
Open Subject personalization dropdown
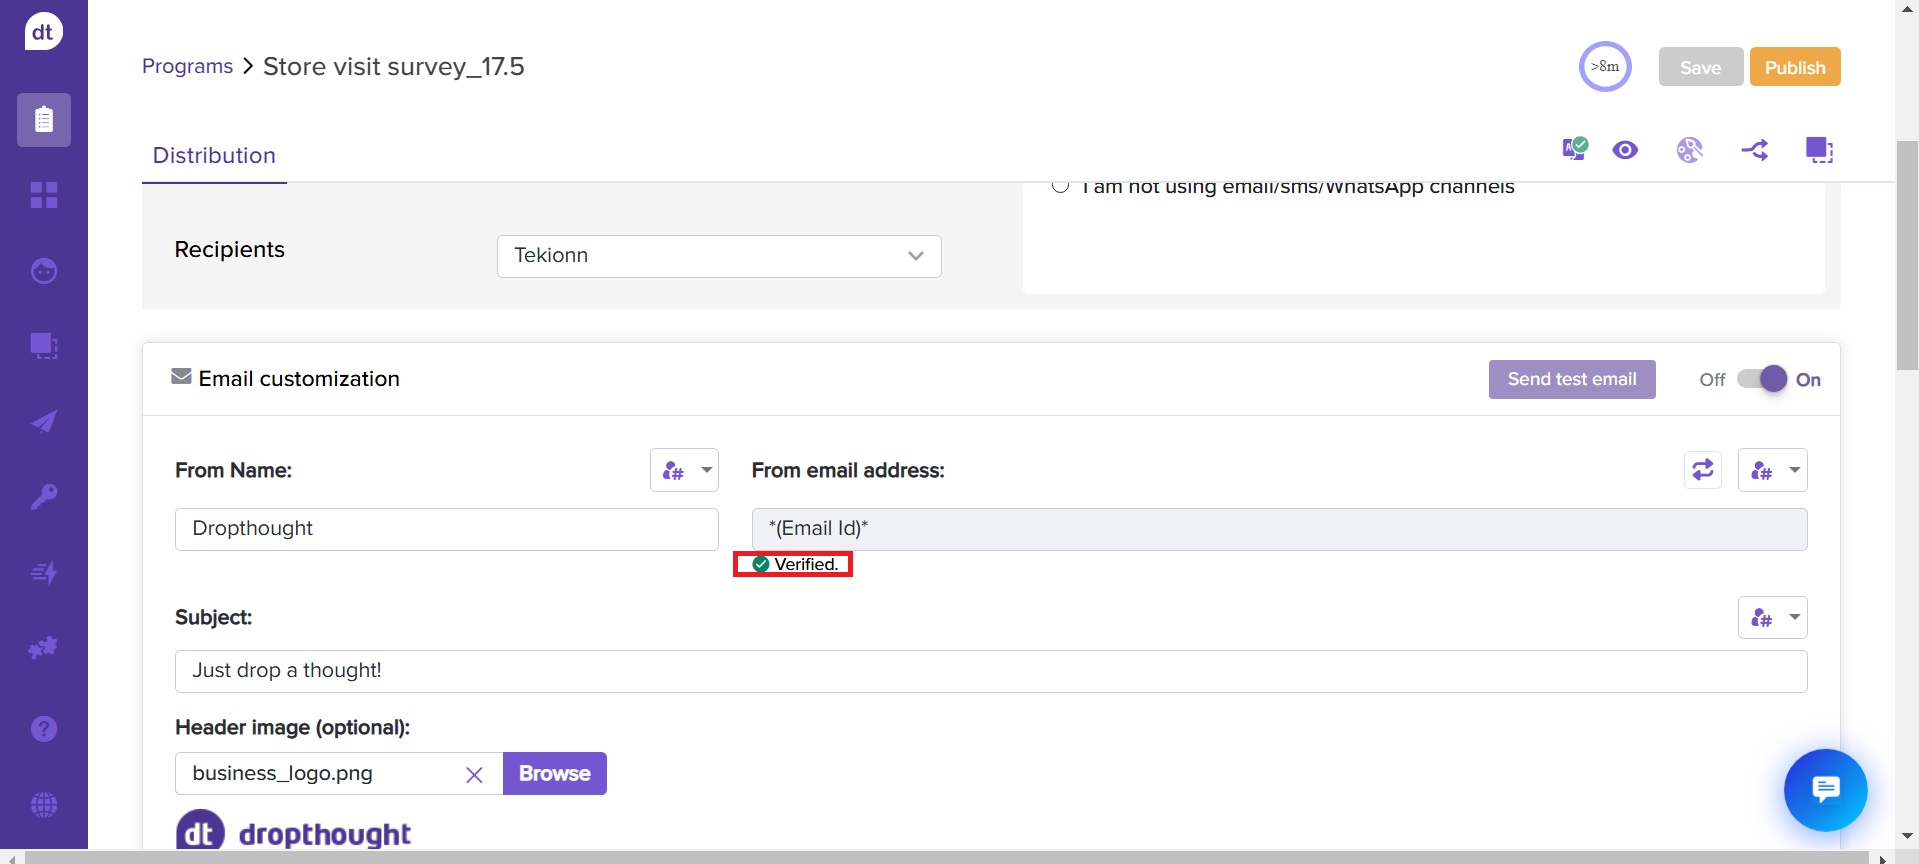point(1773,618)
